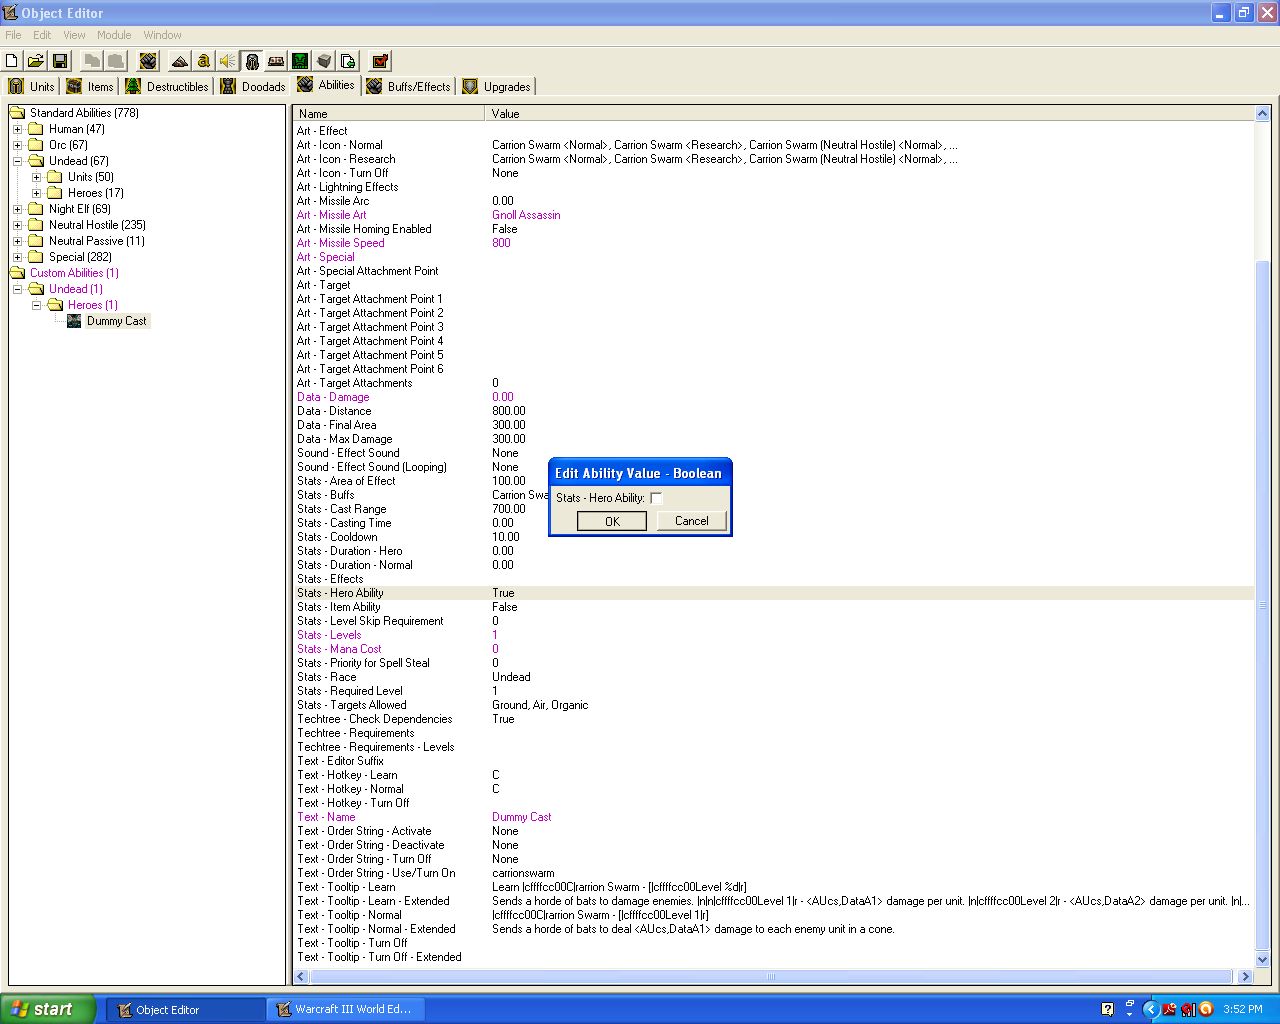Click the New file toolbar icon

click(12, 61)
